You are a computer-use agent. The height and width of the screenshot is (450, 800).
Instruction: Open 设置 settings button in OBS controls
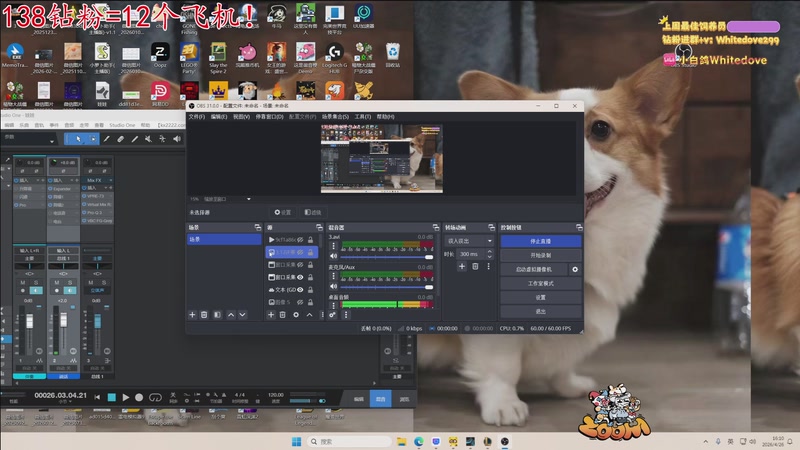(x=541, y=297)
